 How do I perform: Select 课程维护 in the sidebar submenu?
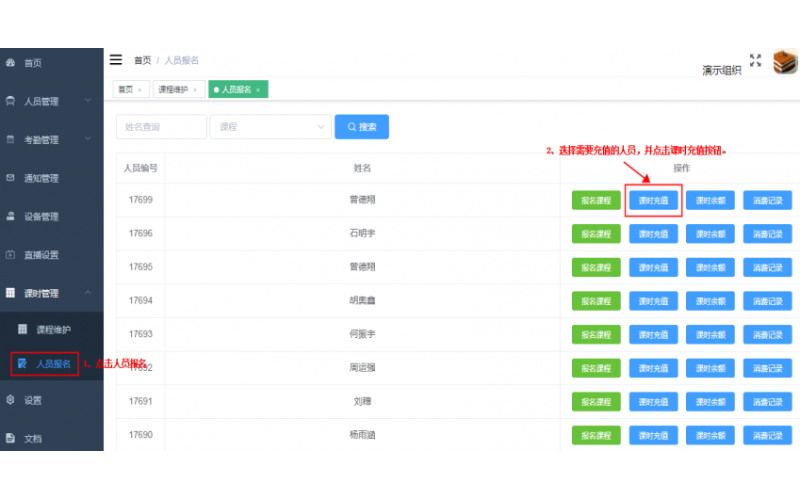click(53, 329)
